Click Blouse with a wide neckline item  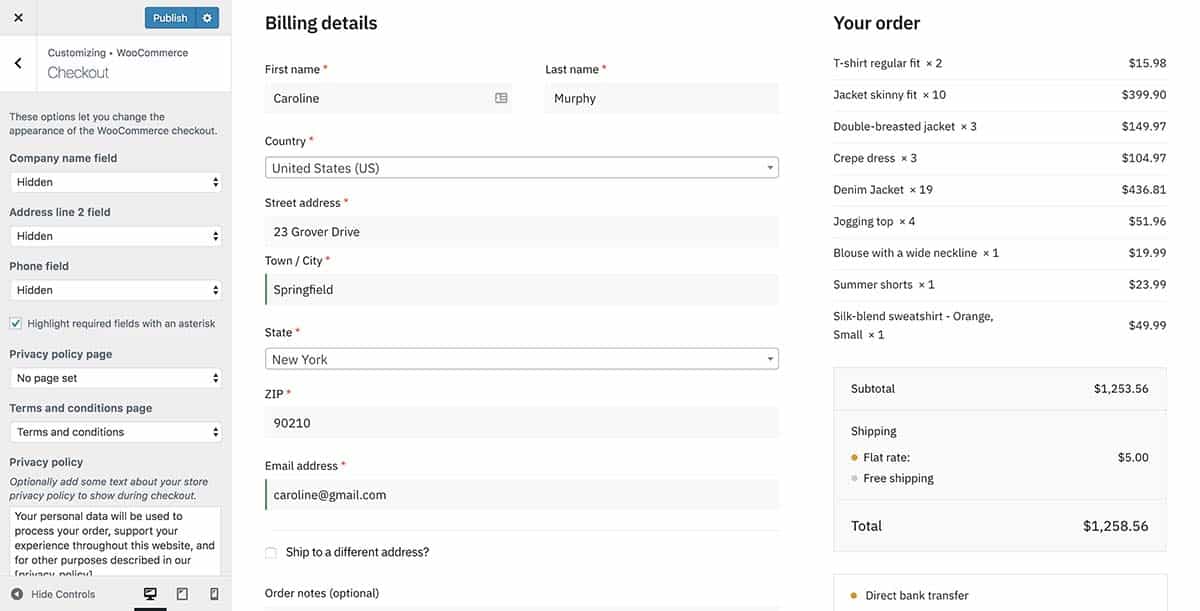[916, 253]
